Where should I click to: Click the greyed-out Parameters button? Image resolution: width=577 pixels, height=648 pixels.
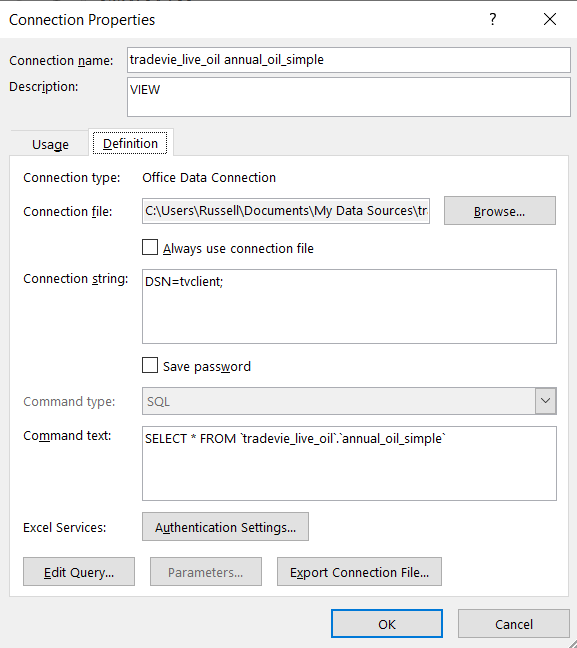[206, 572]
